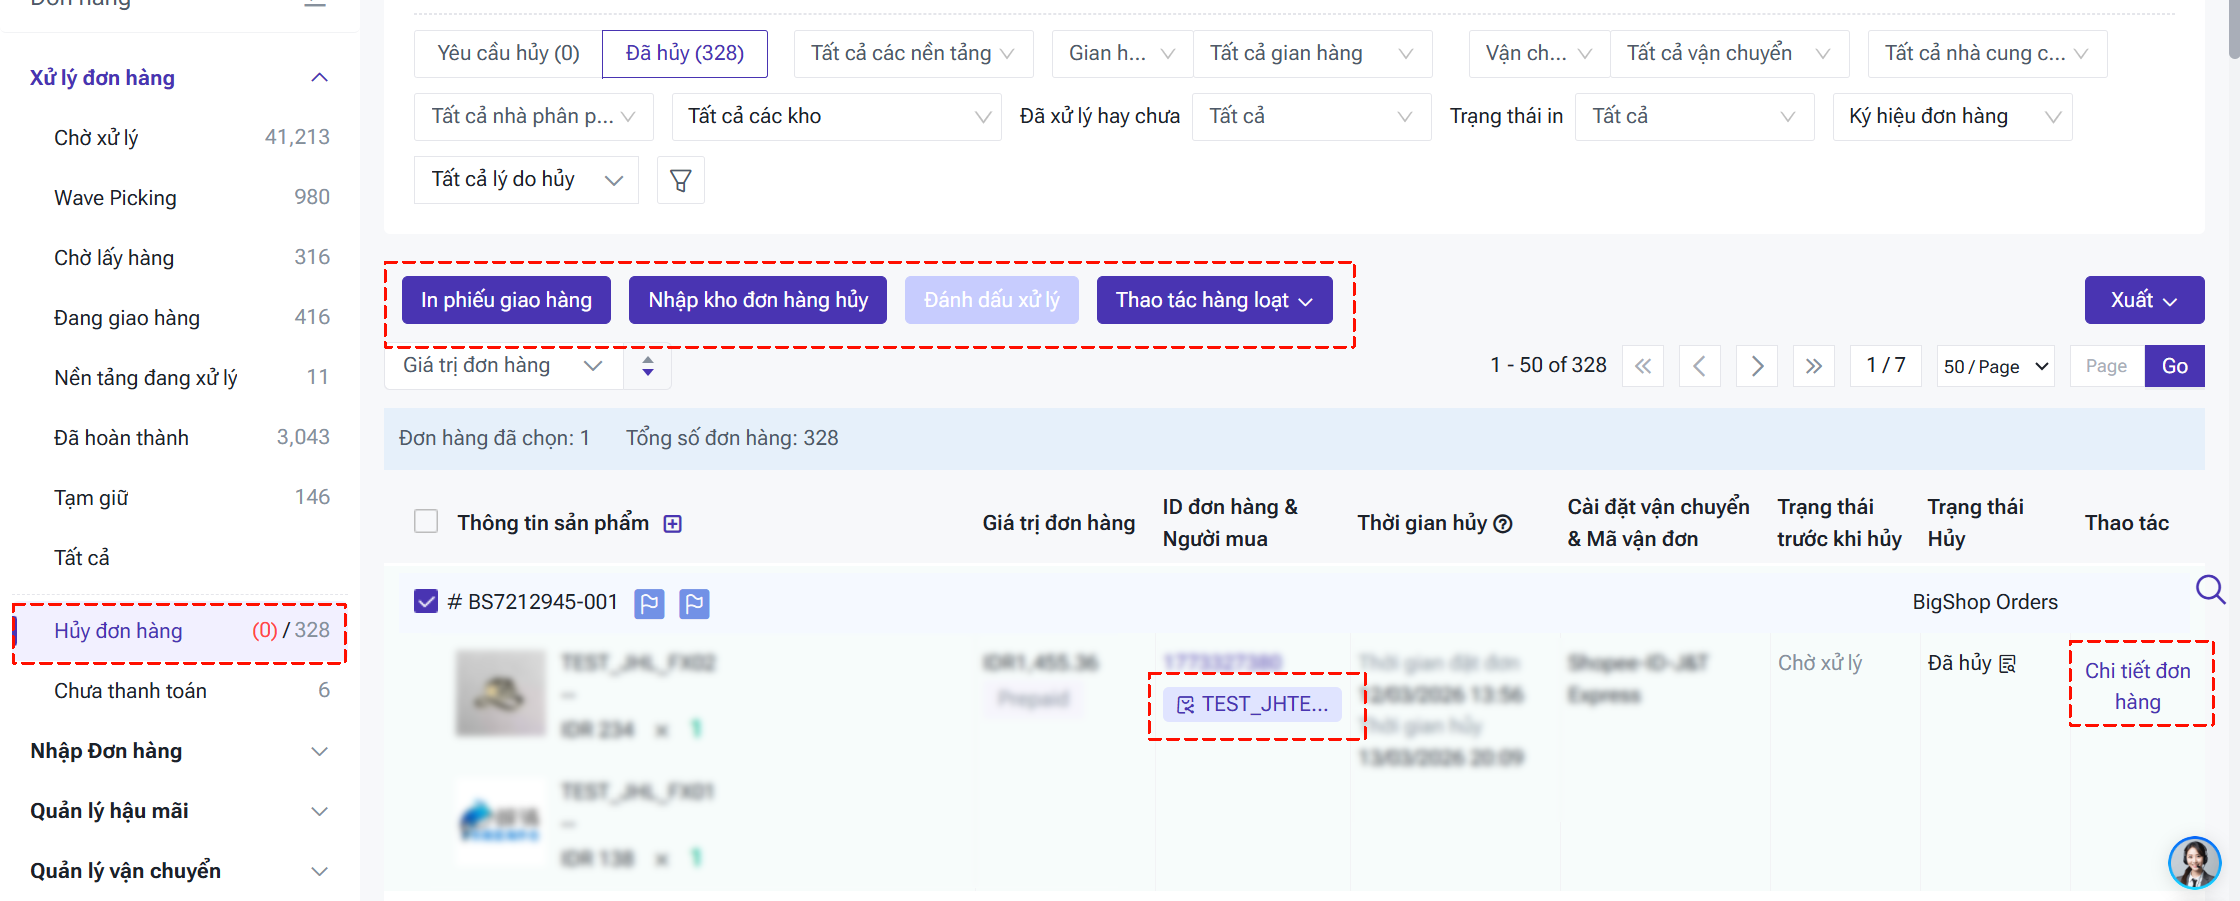
Task: Open Chi tiết đơn hàng link
Action: pos(2138,686)
